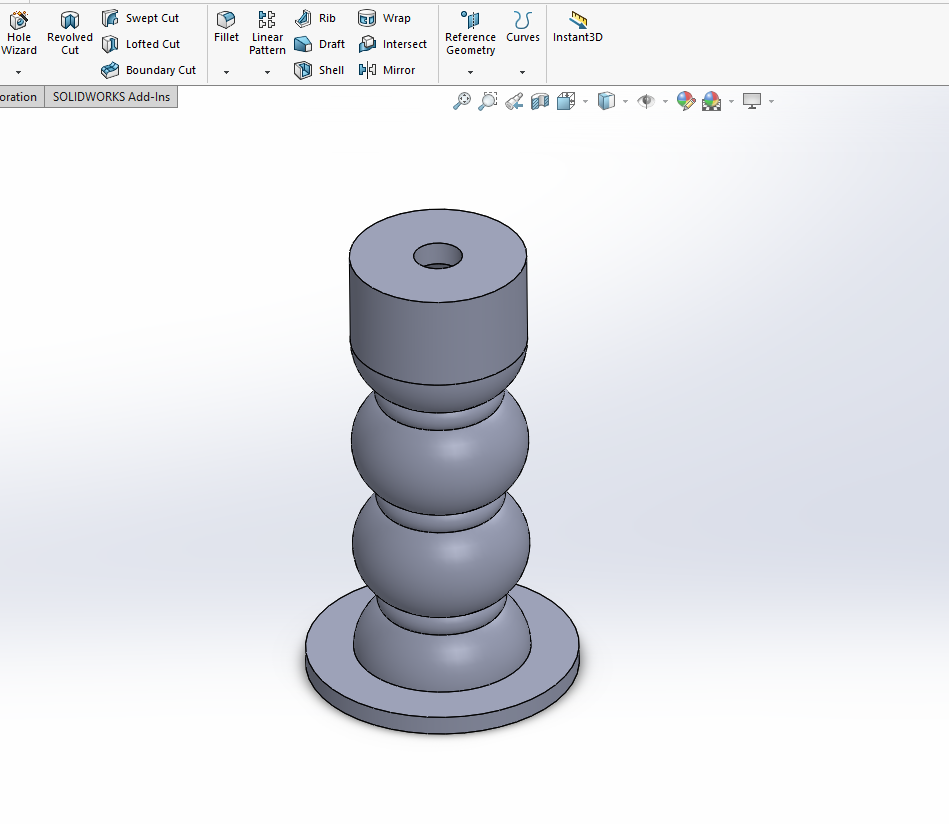The height and width of the screenshot is (824, 949).
Task: Toggle Instant3D mode
Action: click(577, 28)
